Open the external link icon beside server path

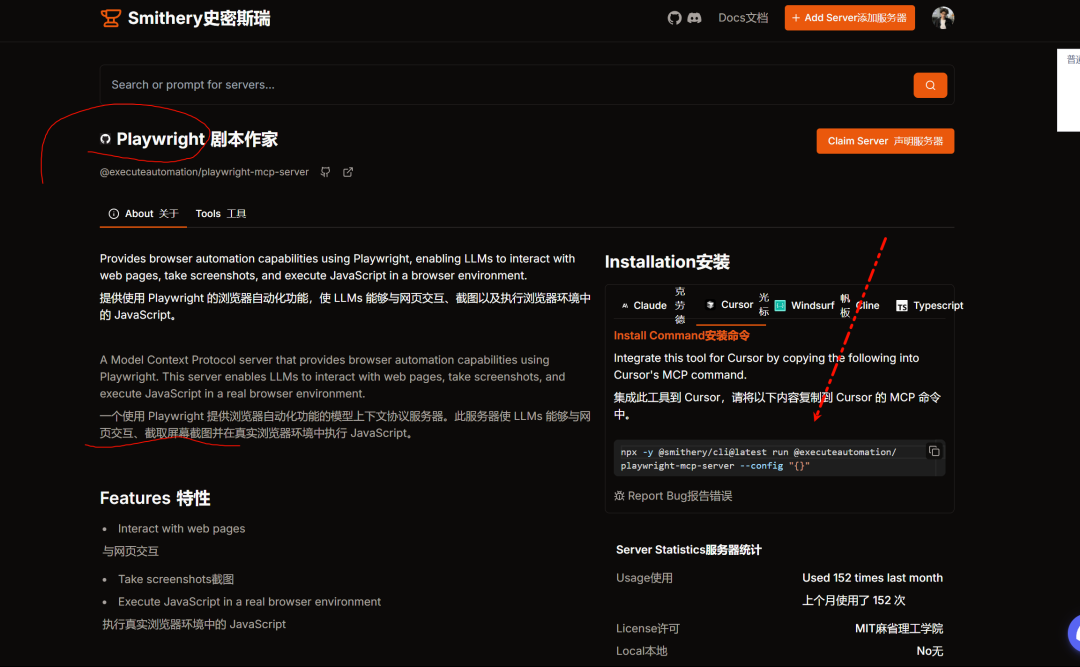(x=348, y=172)
